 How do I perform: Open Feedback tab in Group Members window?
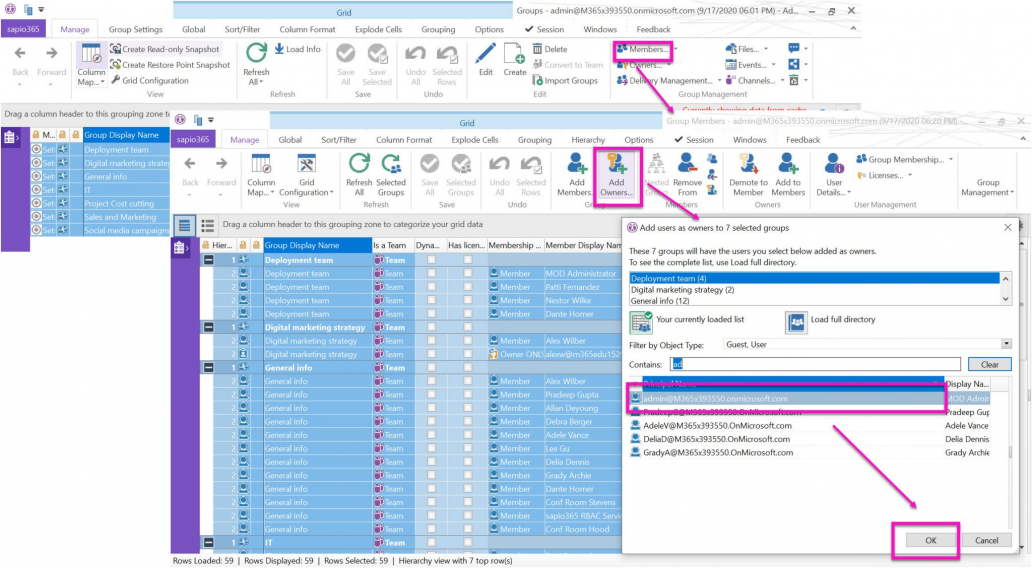coord(803,140)
